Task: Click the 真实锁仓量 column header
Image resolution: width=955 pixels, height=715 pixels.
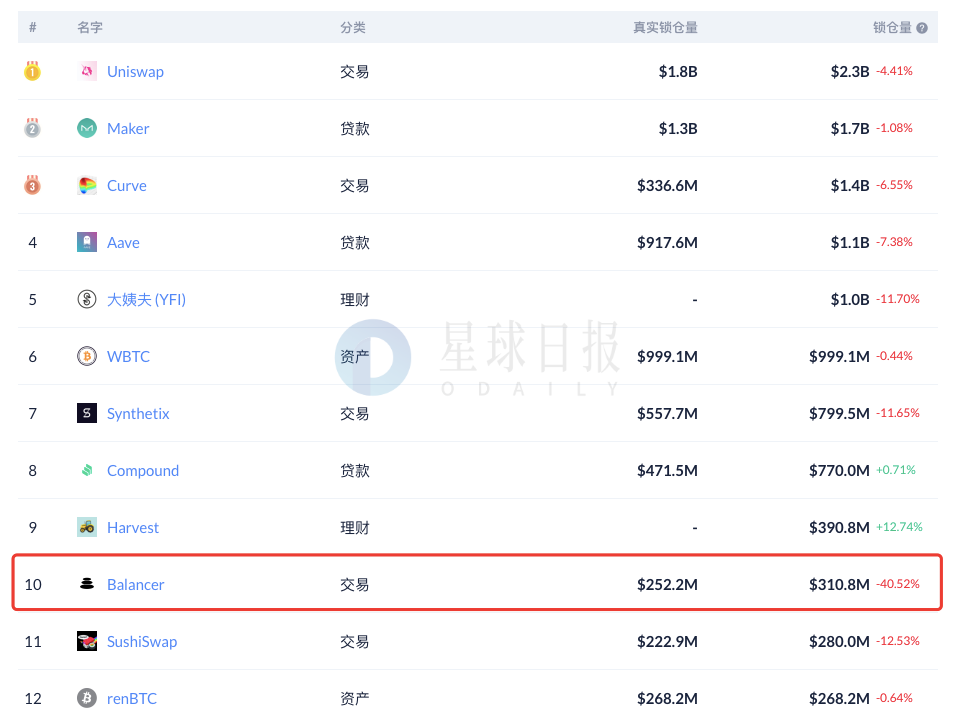Action: click(x=665, y=27)
